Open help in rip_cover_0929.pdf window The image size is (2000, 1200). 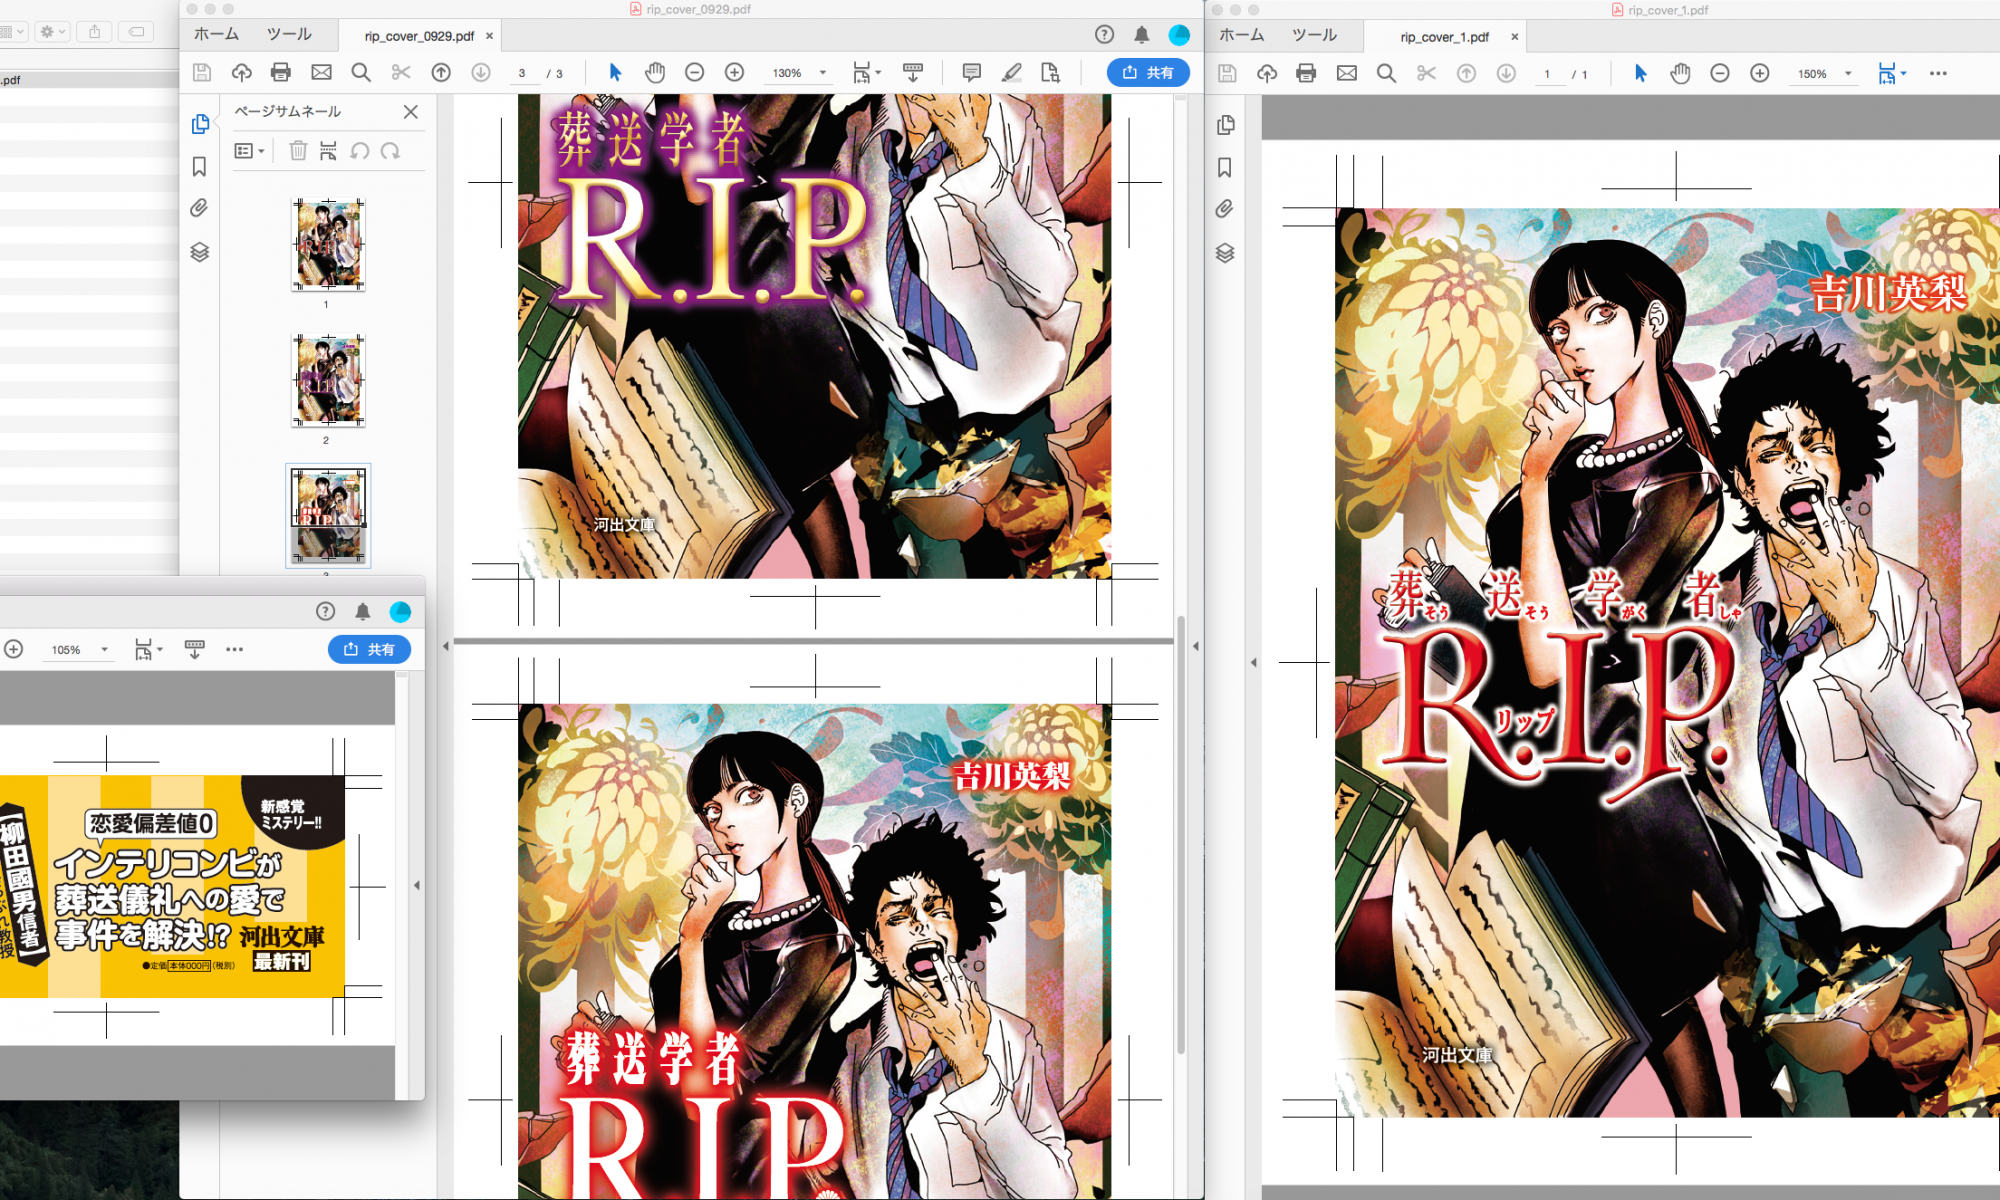click(1104, 35)
